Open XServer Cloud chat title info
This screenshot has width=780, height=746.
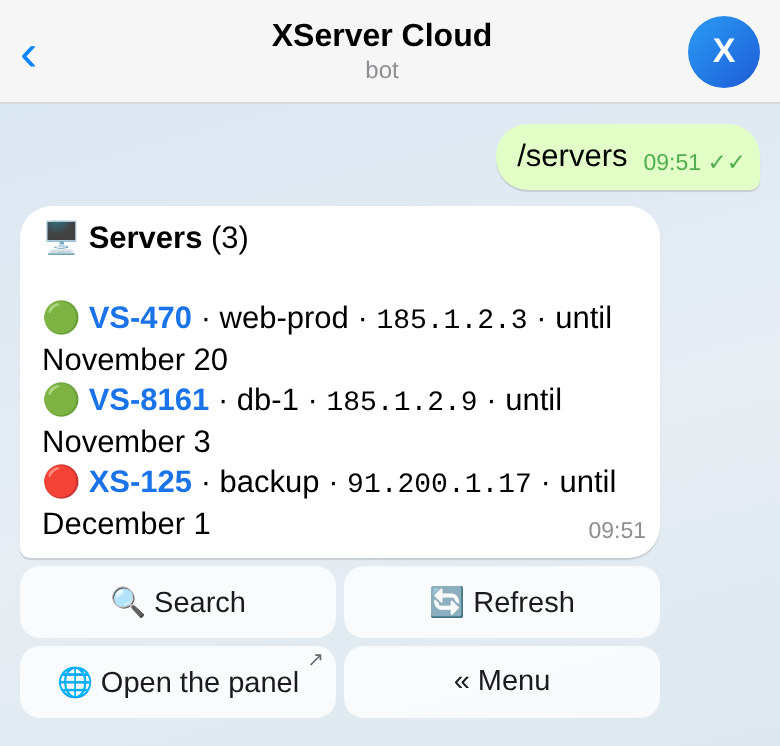(382, 35)
